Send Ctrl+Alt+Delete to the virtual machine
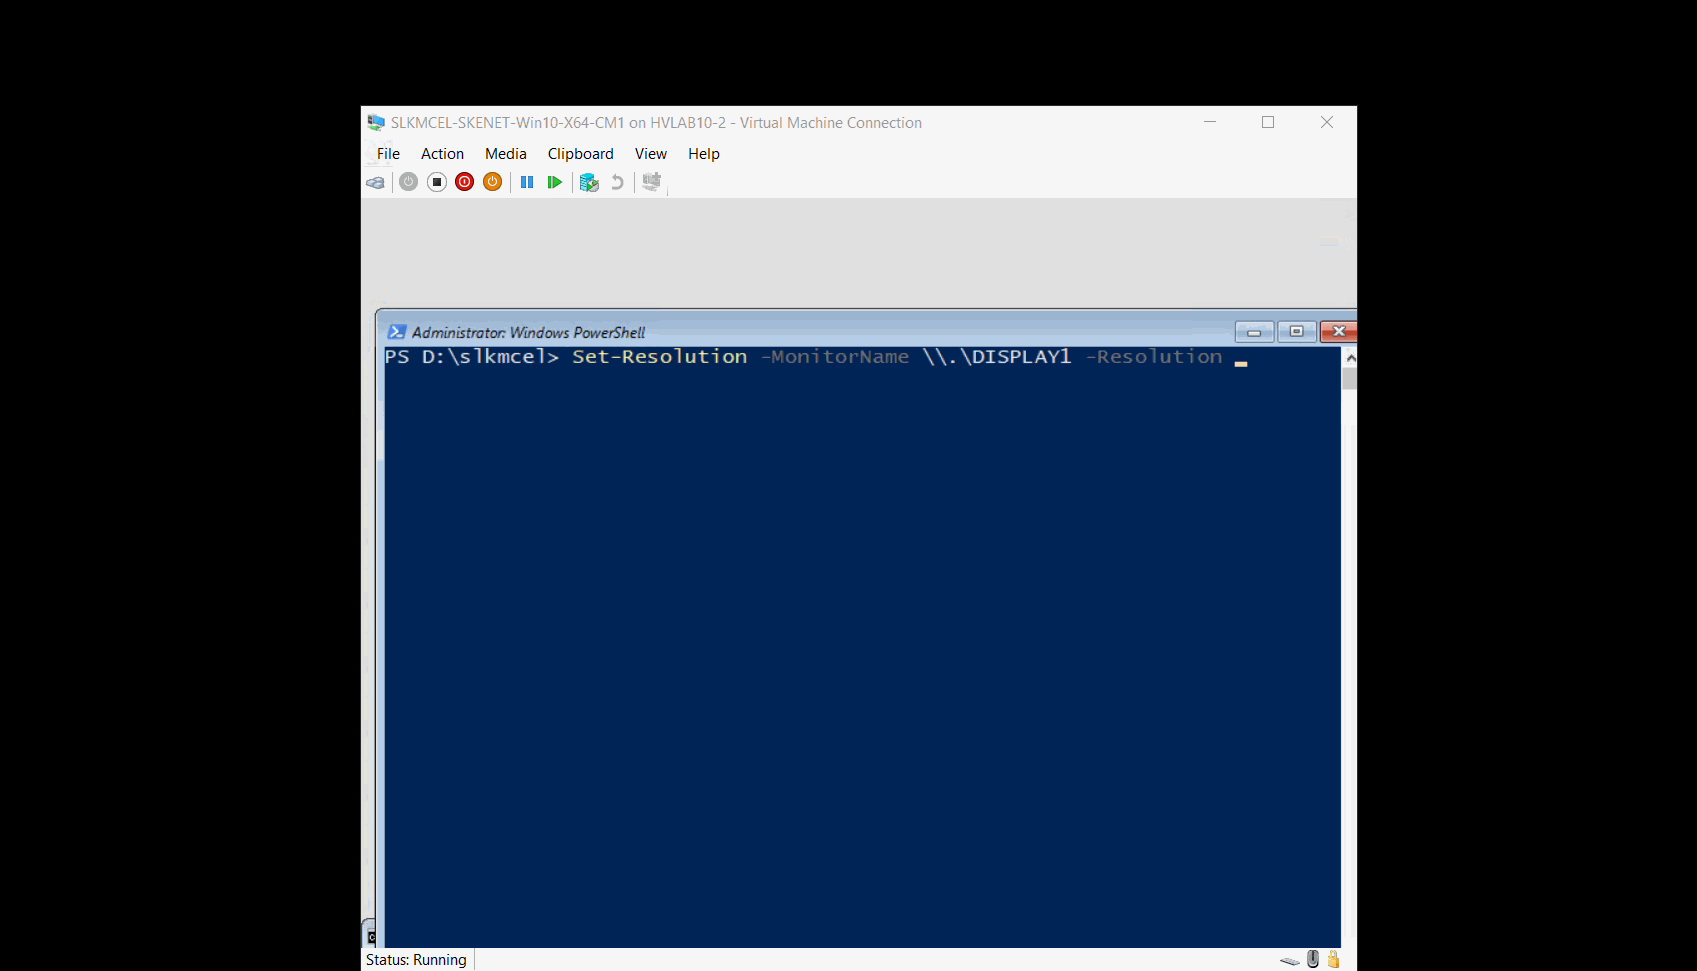Screen dimensions: 1697x971 (375, 182)
